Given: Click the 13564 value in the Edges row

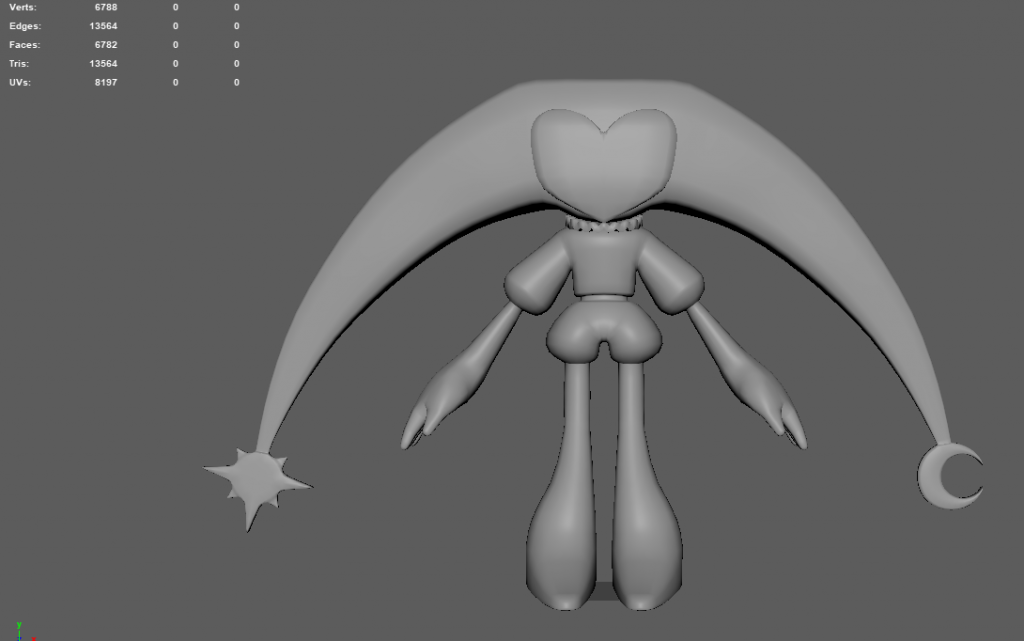Looking at the screenshot, I should (103, 26).
